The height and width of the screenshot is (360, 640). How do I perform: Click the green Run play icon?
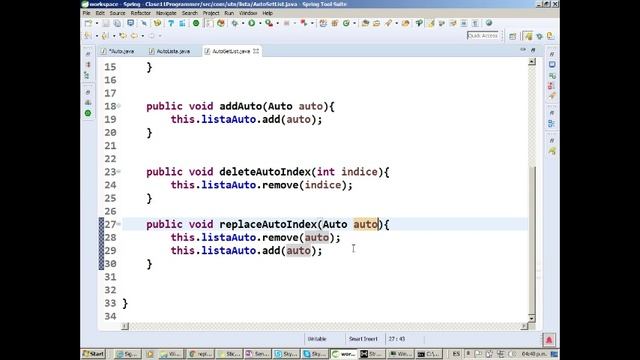pyautogui.click(x=251, y=23)
